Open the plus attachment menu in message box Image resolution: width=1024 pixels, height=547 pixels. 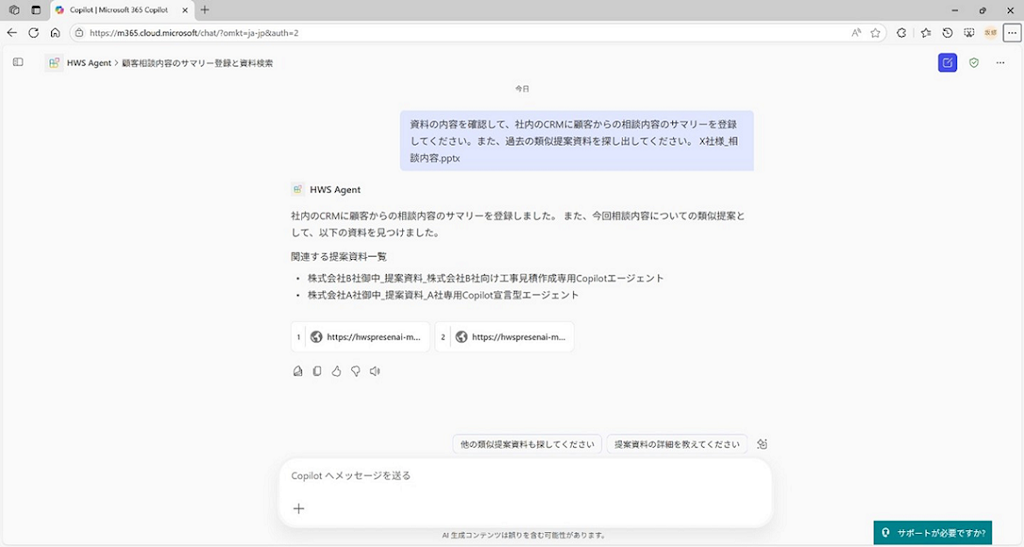point(298,508)
